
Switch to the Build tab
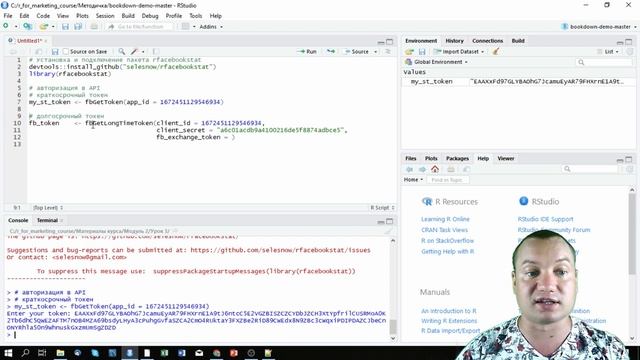tap(518, 41)
